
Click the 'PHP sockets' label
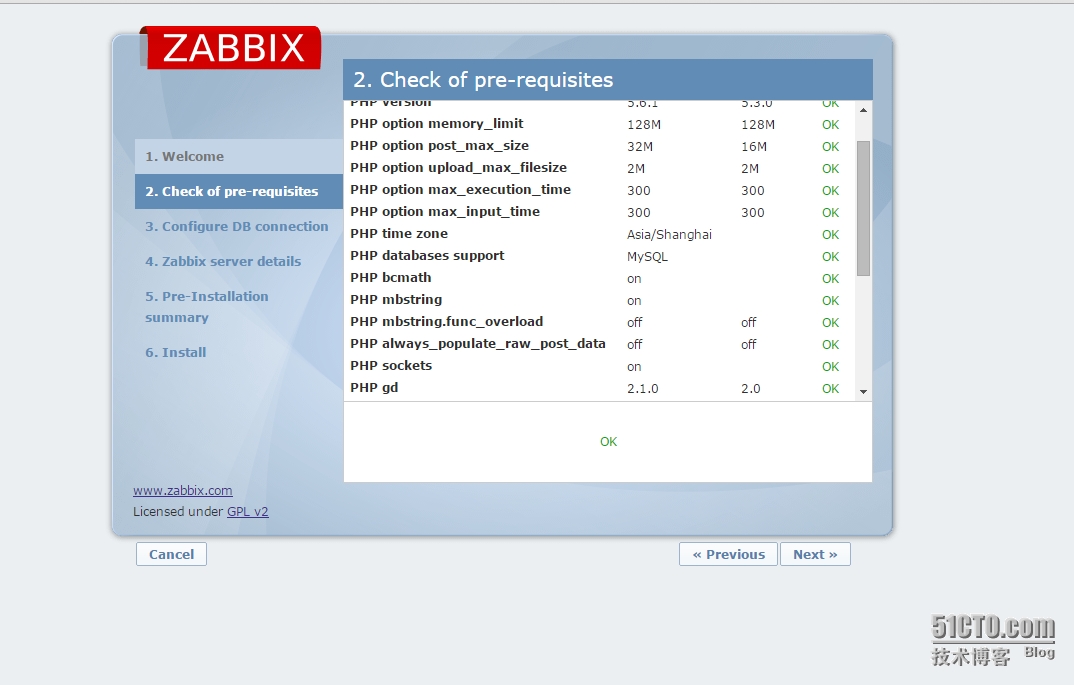pos(391,365)
